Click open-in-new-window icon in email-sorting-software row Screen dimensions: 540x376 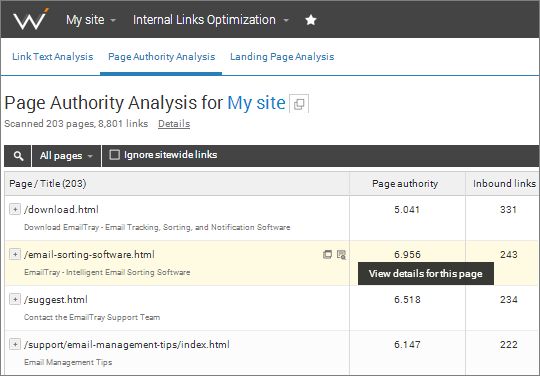click(327, 254)
